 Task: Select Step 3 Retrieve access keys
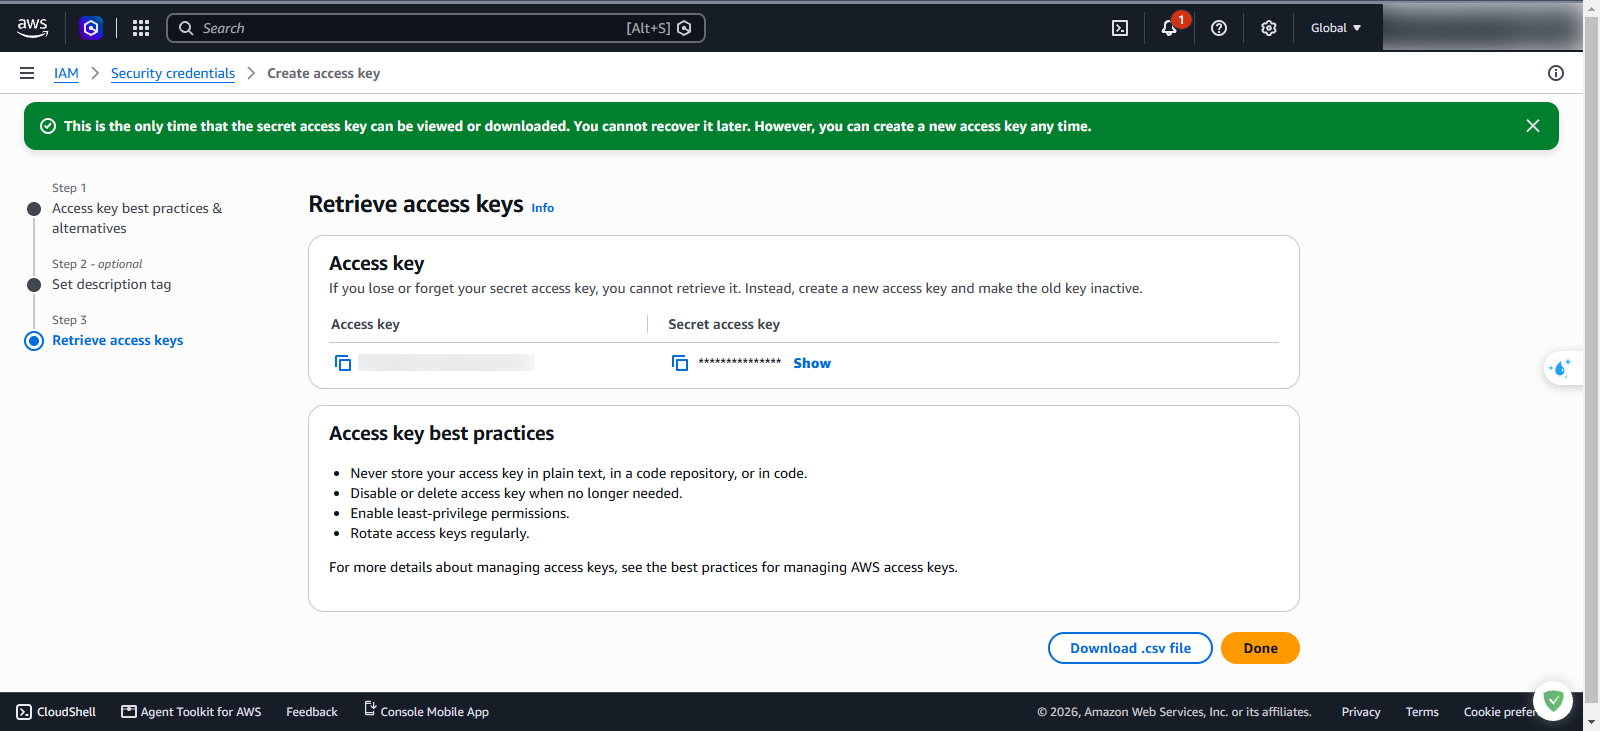click(117, 340)
